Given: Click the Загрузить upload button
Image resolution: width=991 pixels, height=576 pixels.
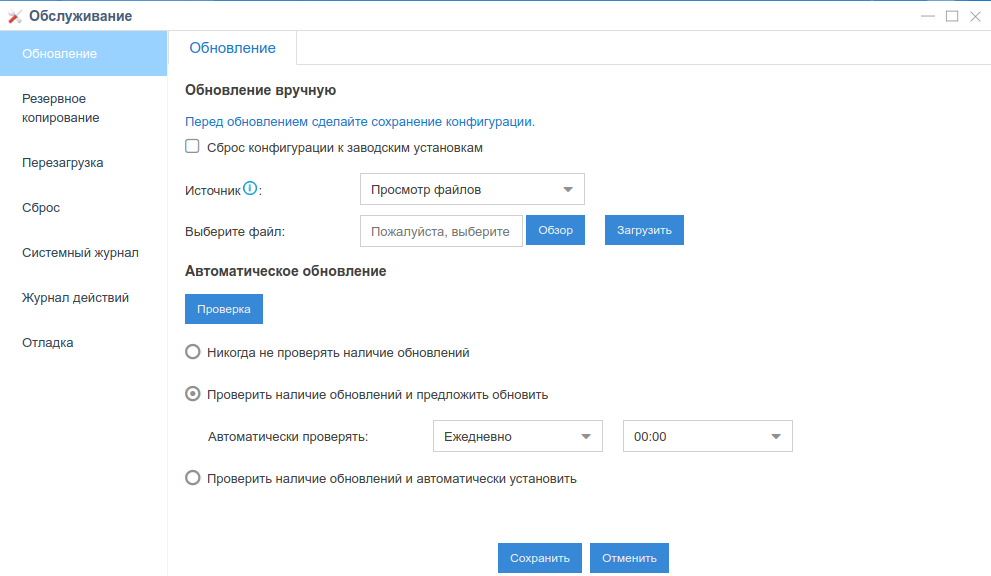Looking at the screenshot, I should (x=644, y=230).
